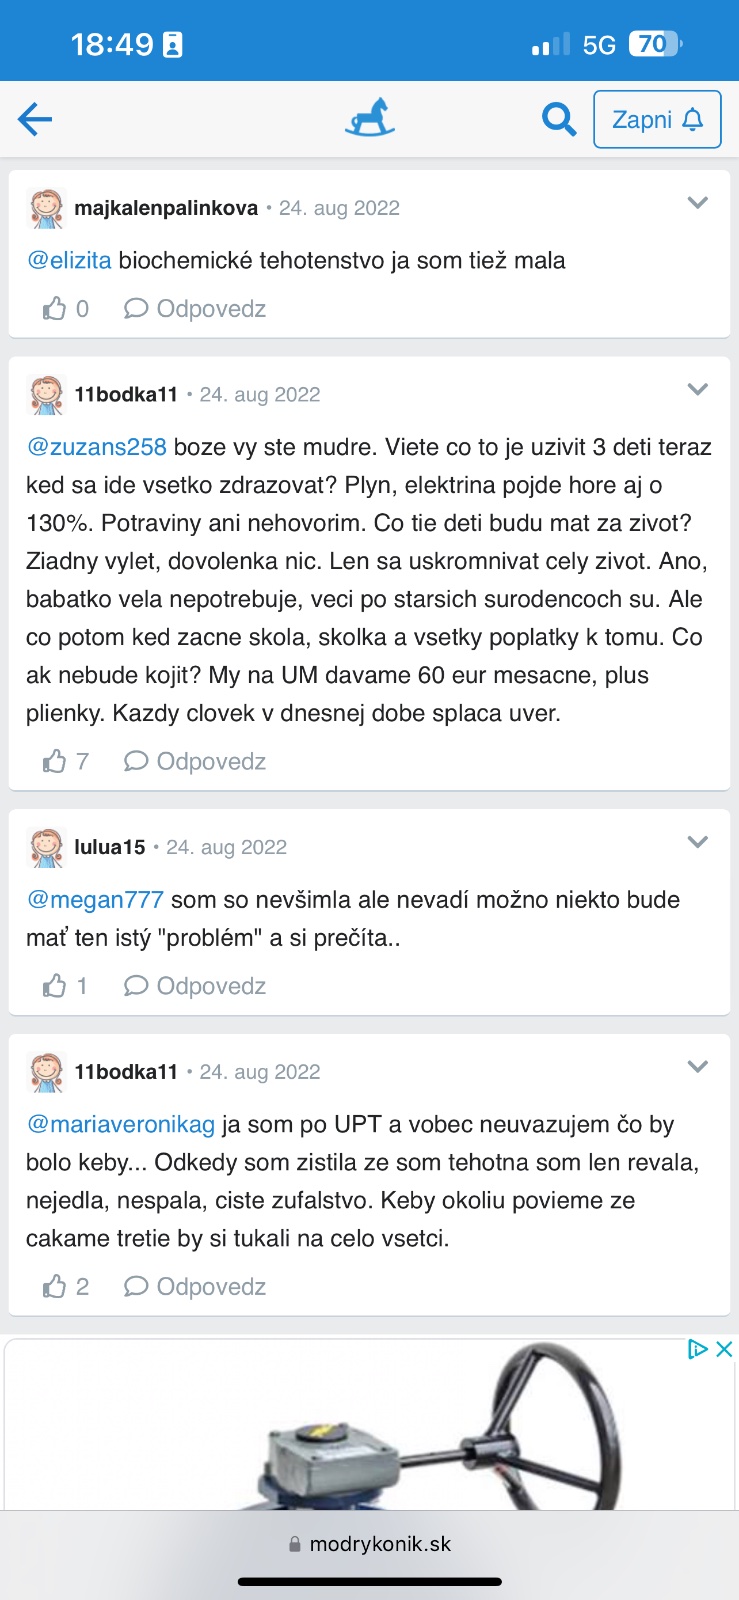739x1600 pixels.
Task: Open search with the magnifier icon
Action: pyautogui.click(x=558, y=120)
